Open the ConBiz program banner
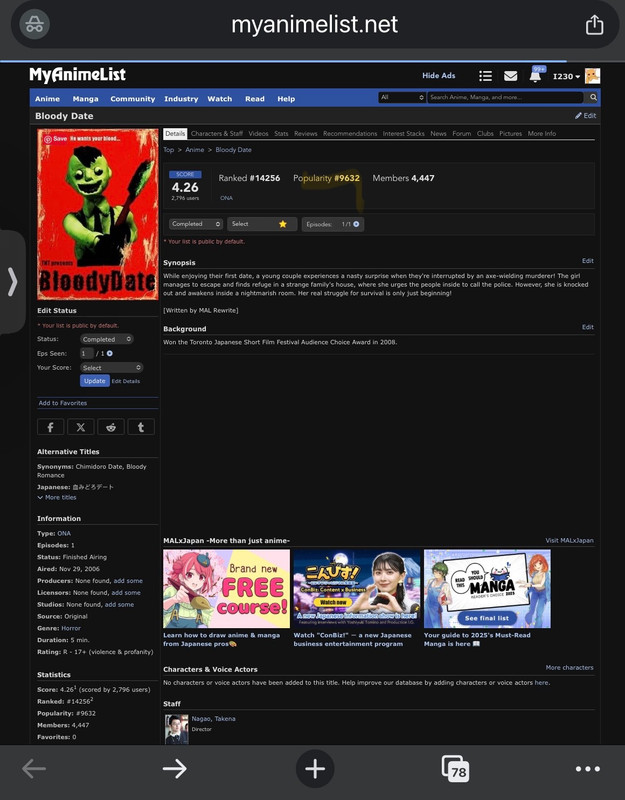The image size is (625, 800). coord(357,589)
